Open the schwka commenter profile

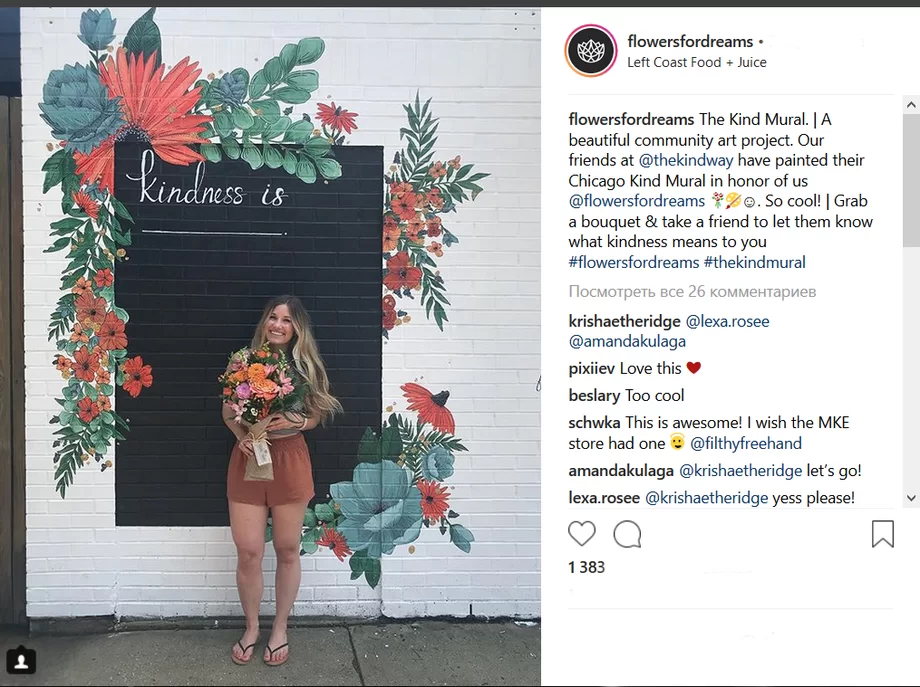click(x=594, y=422)
